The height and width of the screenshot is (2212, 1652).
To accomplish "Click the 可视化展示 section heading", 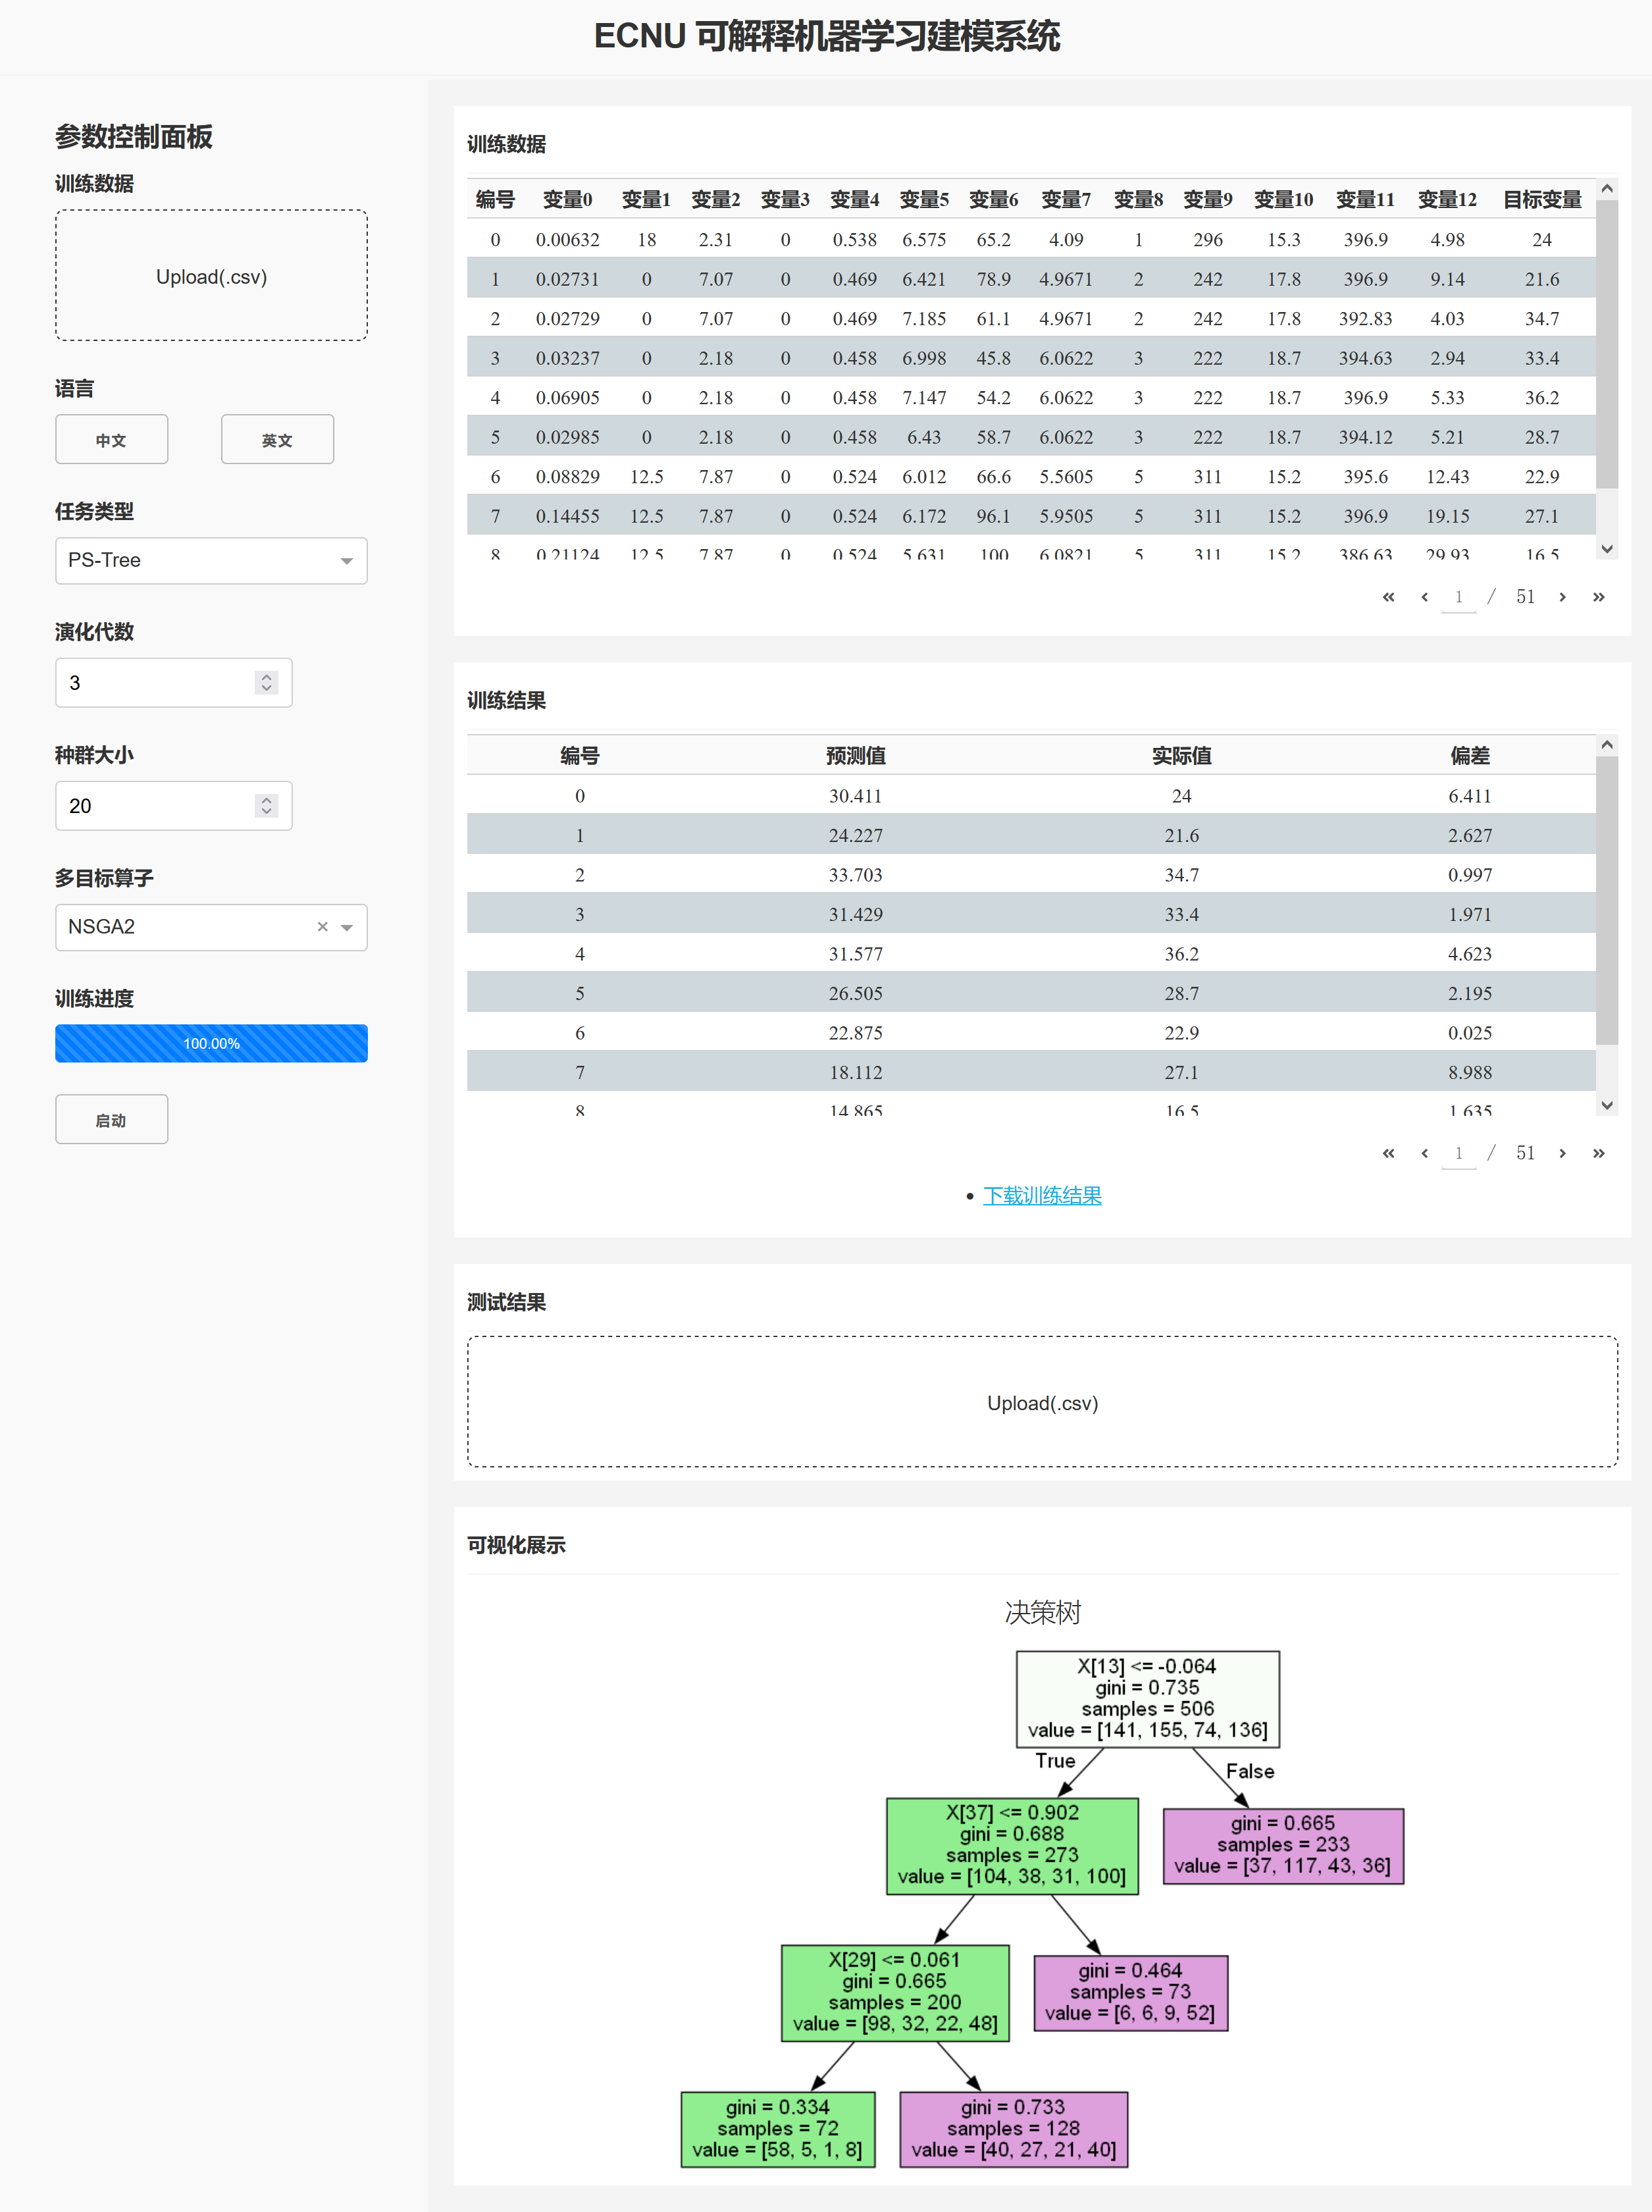I will [516, 1545].
